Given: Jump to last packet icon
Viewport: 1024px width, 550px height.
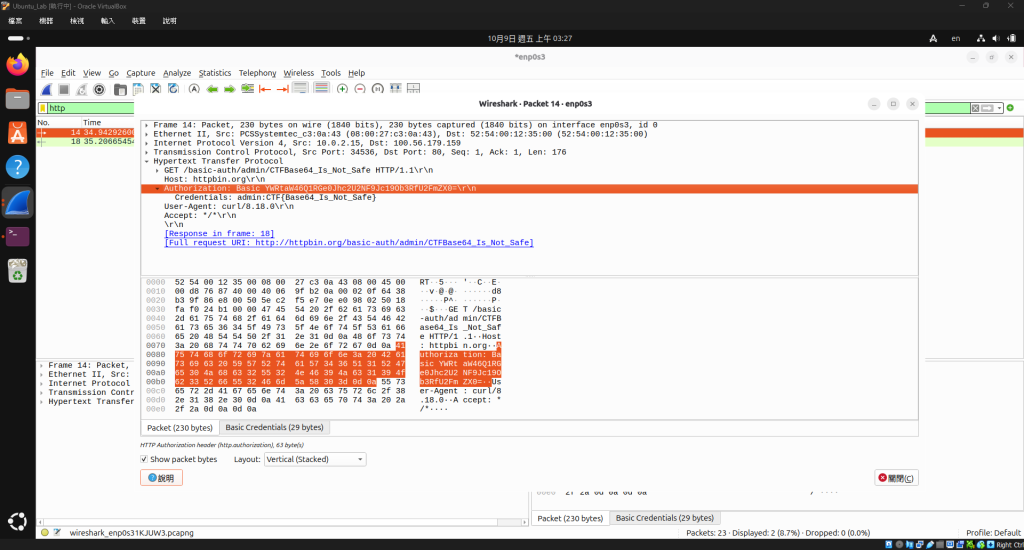Looking at the screenshot, I should (x=282, y=89).
